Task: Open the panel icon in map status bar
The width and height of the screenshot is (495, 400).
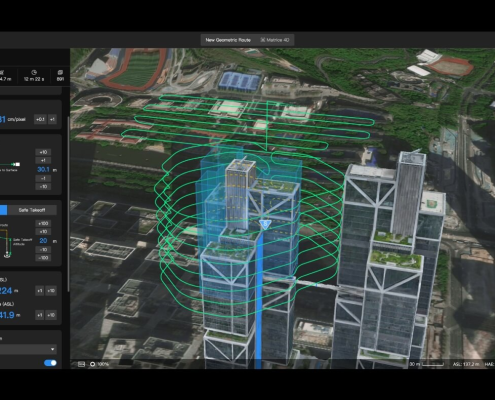Action: coord(81,364)
